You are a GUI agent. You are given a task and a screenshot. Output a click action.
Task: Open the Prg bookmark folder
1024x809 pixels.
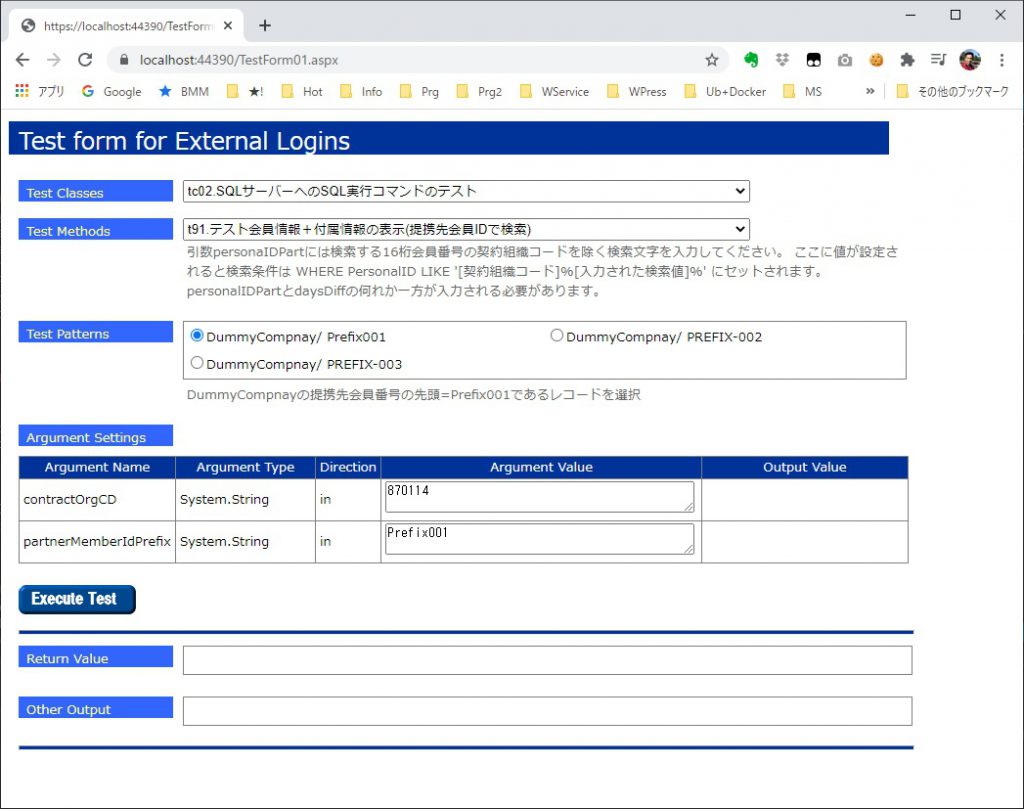click(419, 91)
